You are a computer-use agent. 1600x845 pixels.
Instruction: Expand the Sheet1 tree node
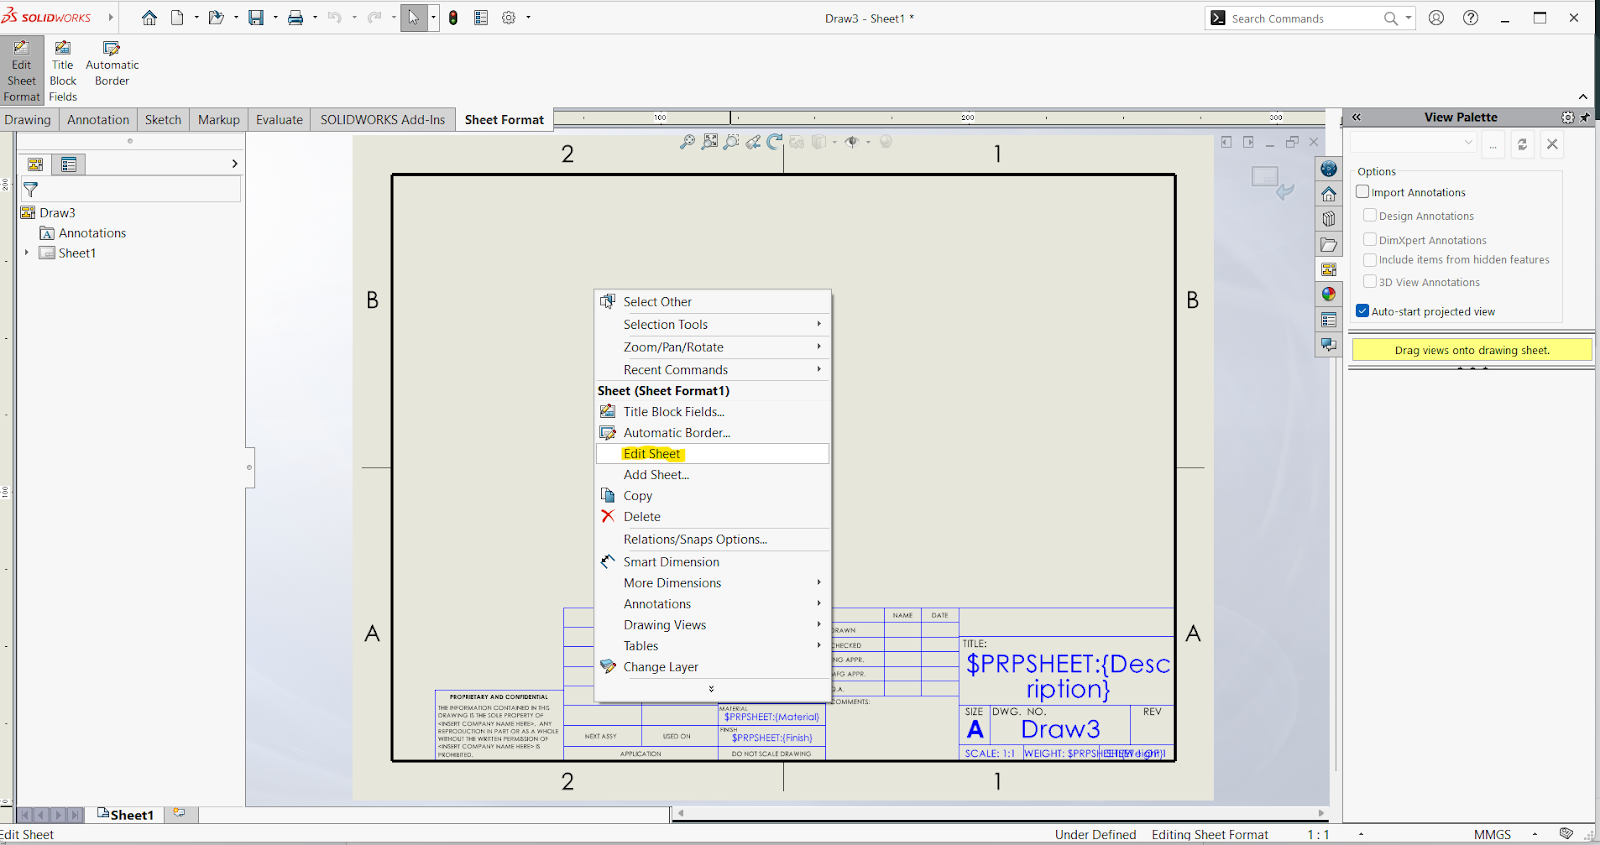pyautogui.click(x=27, y=253)
